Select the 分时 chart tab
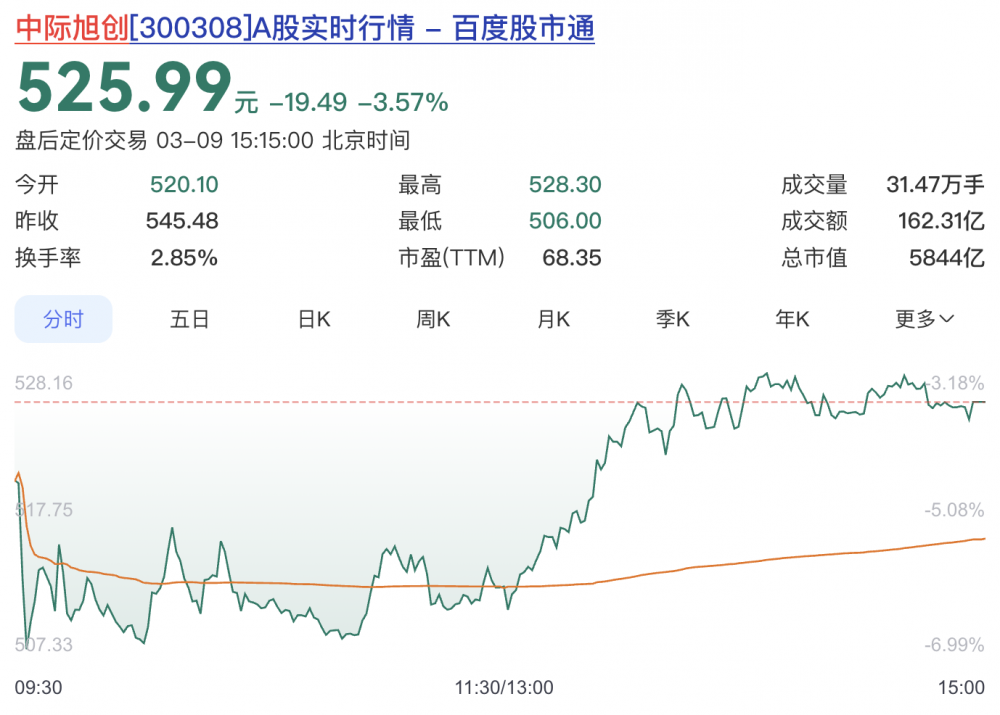This screenshot has width=1000, height=715. tap(63, 319)
